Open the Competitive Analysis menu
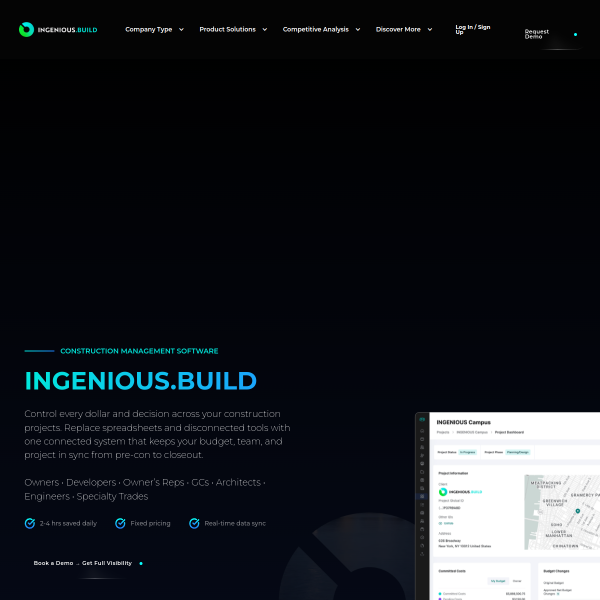Viewport: 600px width, 600px height. (x=316, y=29)
